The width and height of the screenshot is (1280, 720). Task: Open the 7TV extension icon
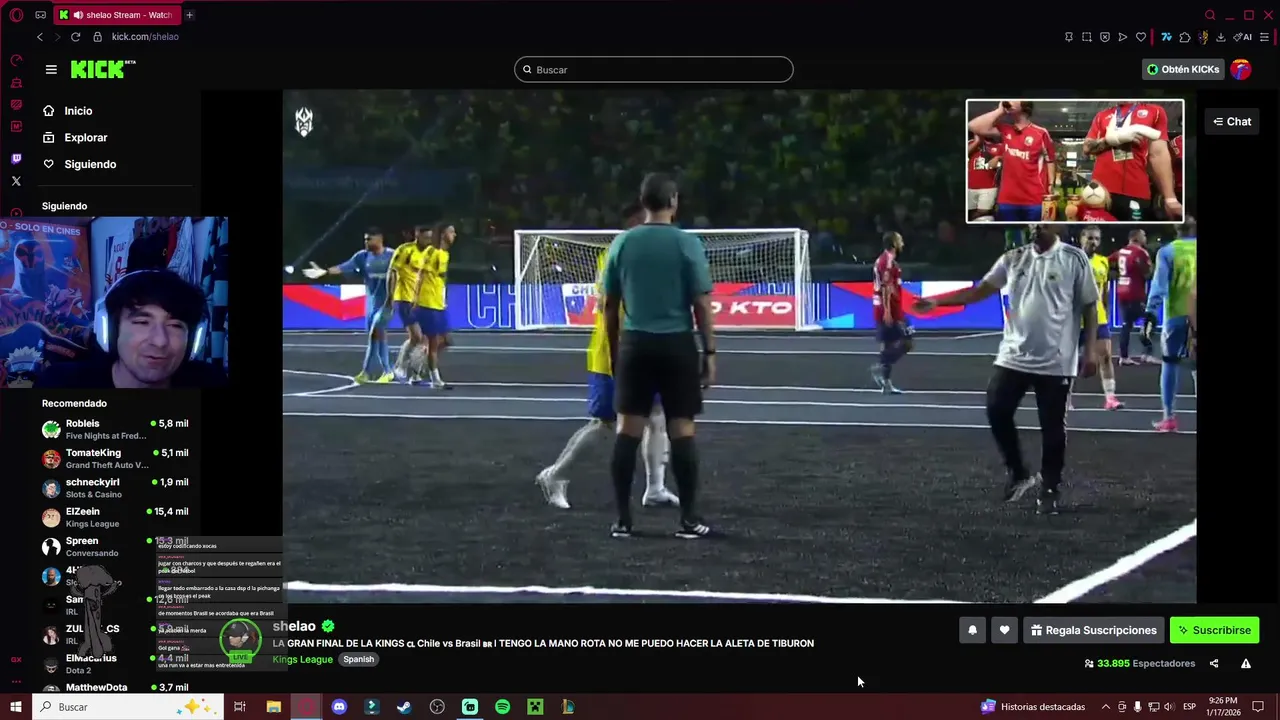[1166, 37]
